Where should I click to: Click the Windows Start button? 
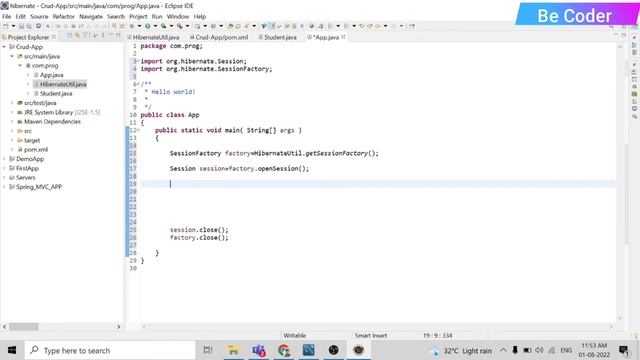(x=12, y=350)
